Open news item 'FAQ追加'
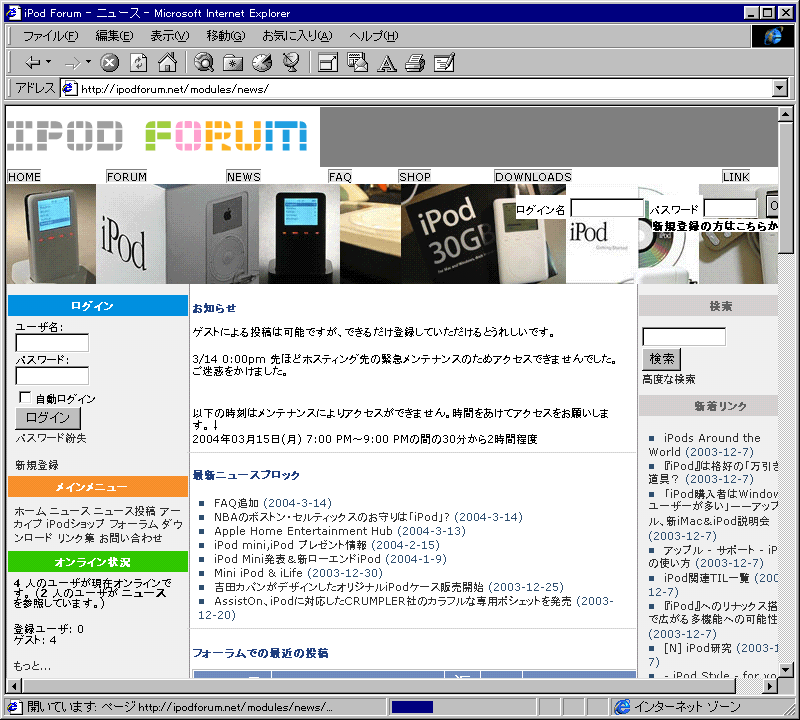800x720 pixels. (236, 503)
